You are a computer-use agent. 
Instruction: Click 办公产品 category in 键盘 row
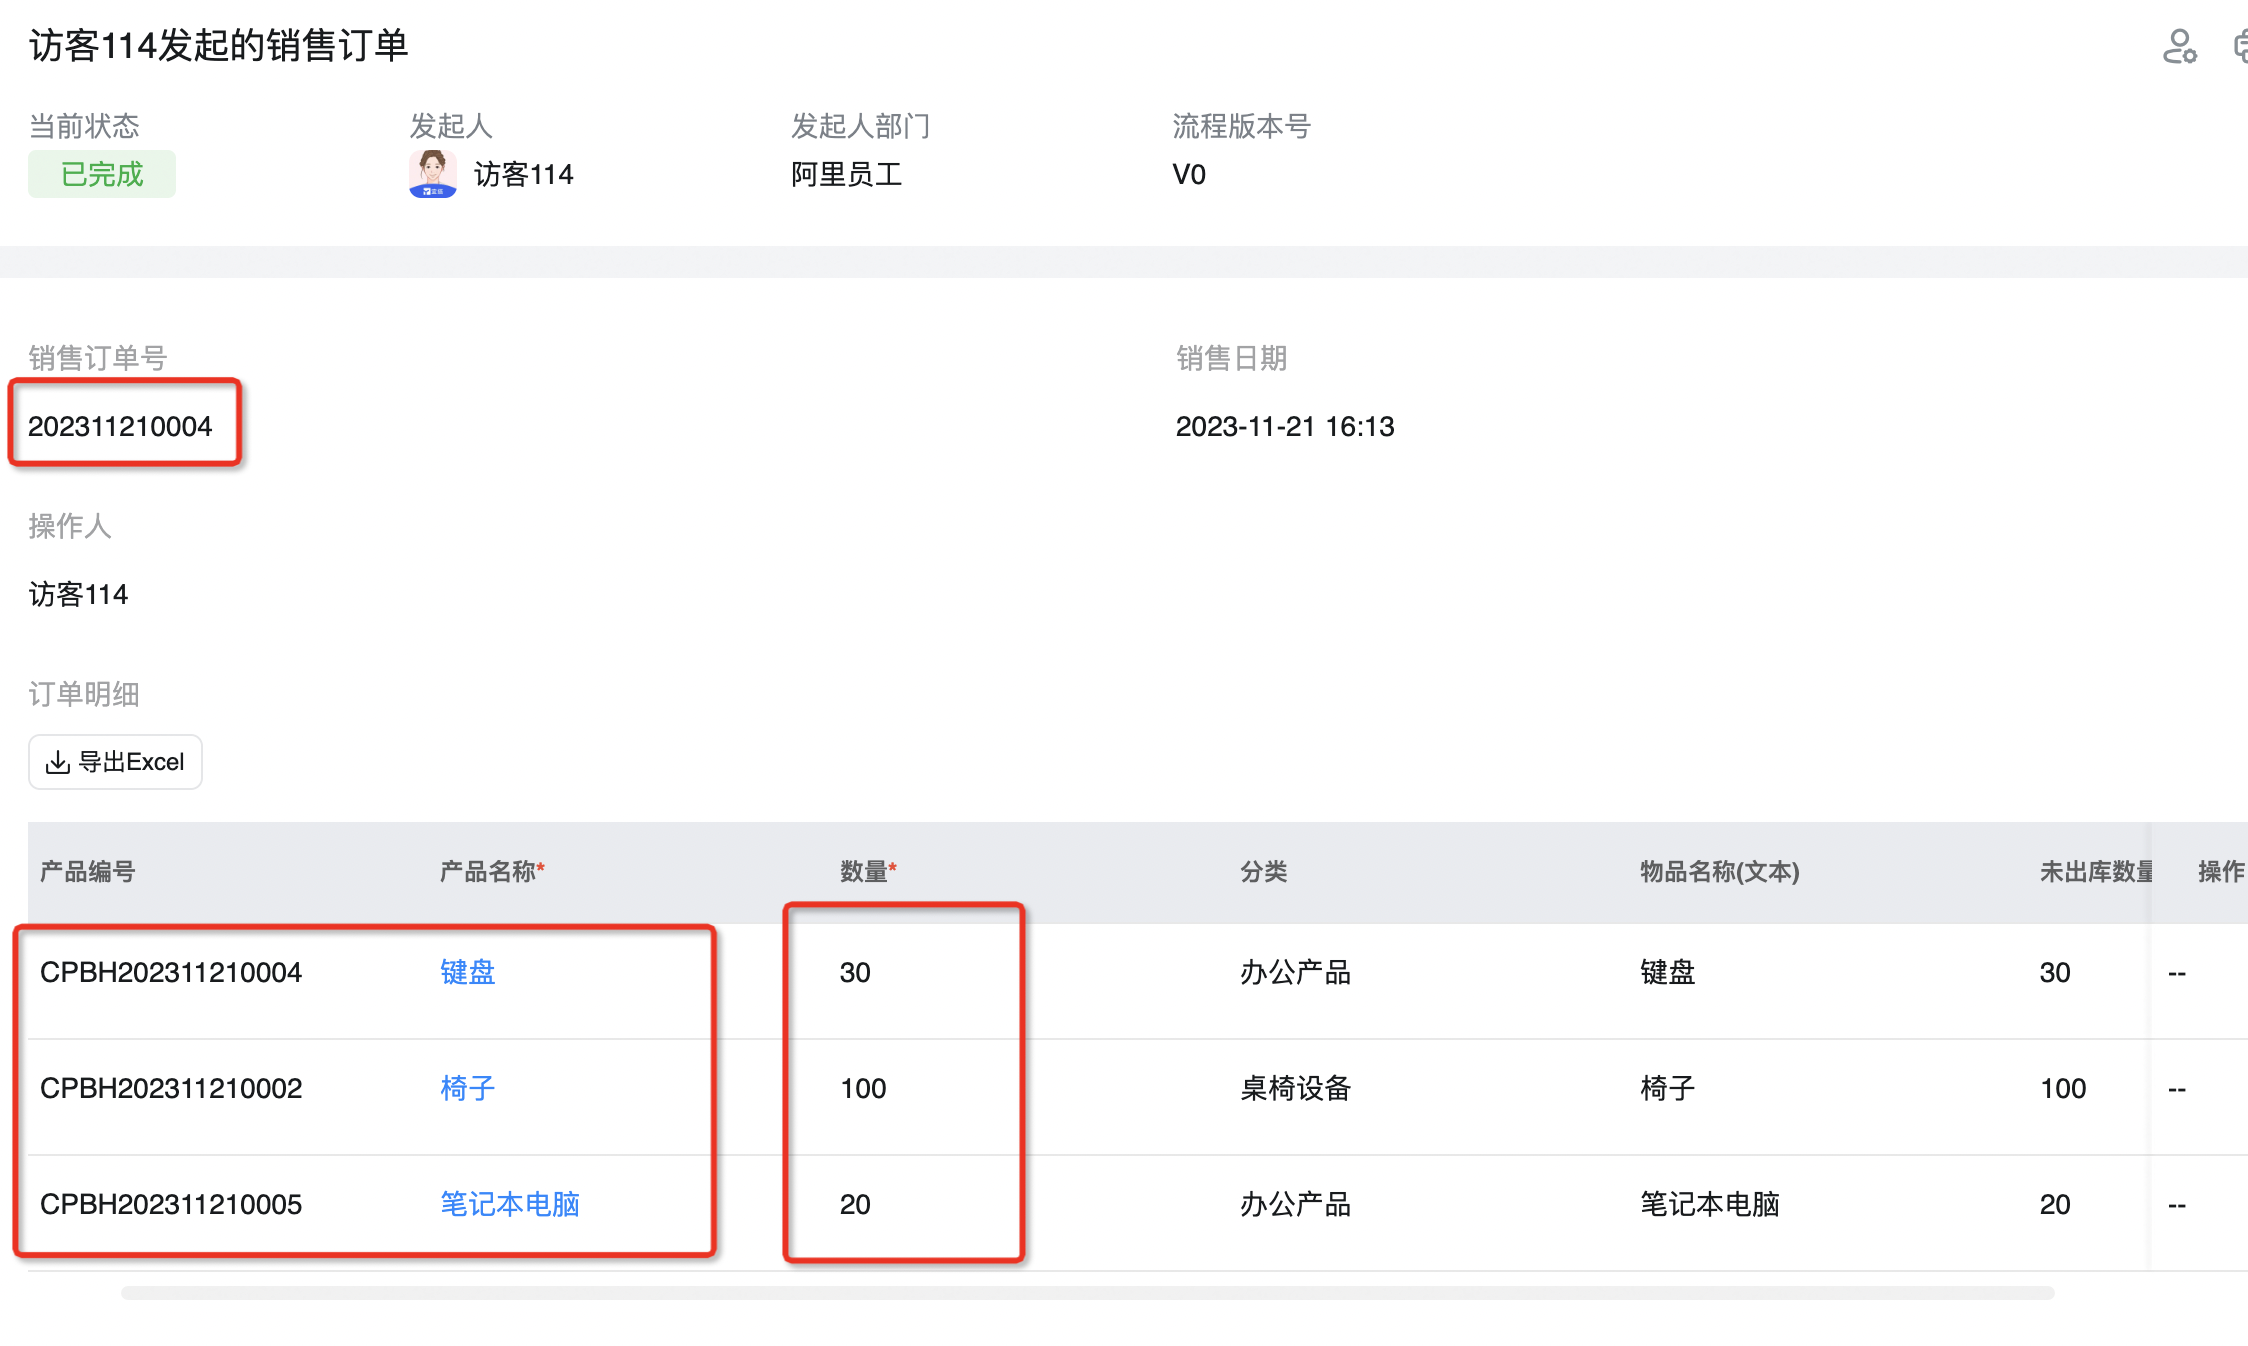[x=1296, y=972]
